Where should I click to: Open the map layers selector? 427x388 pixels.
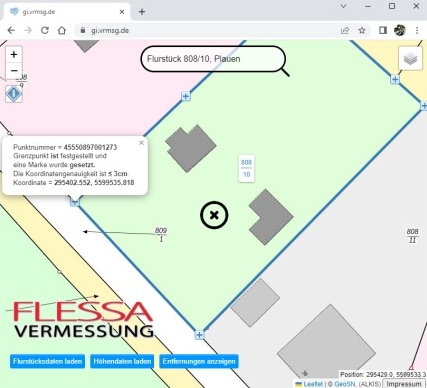(410, 58)
